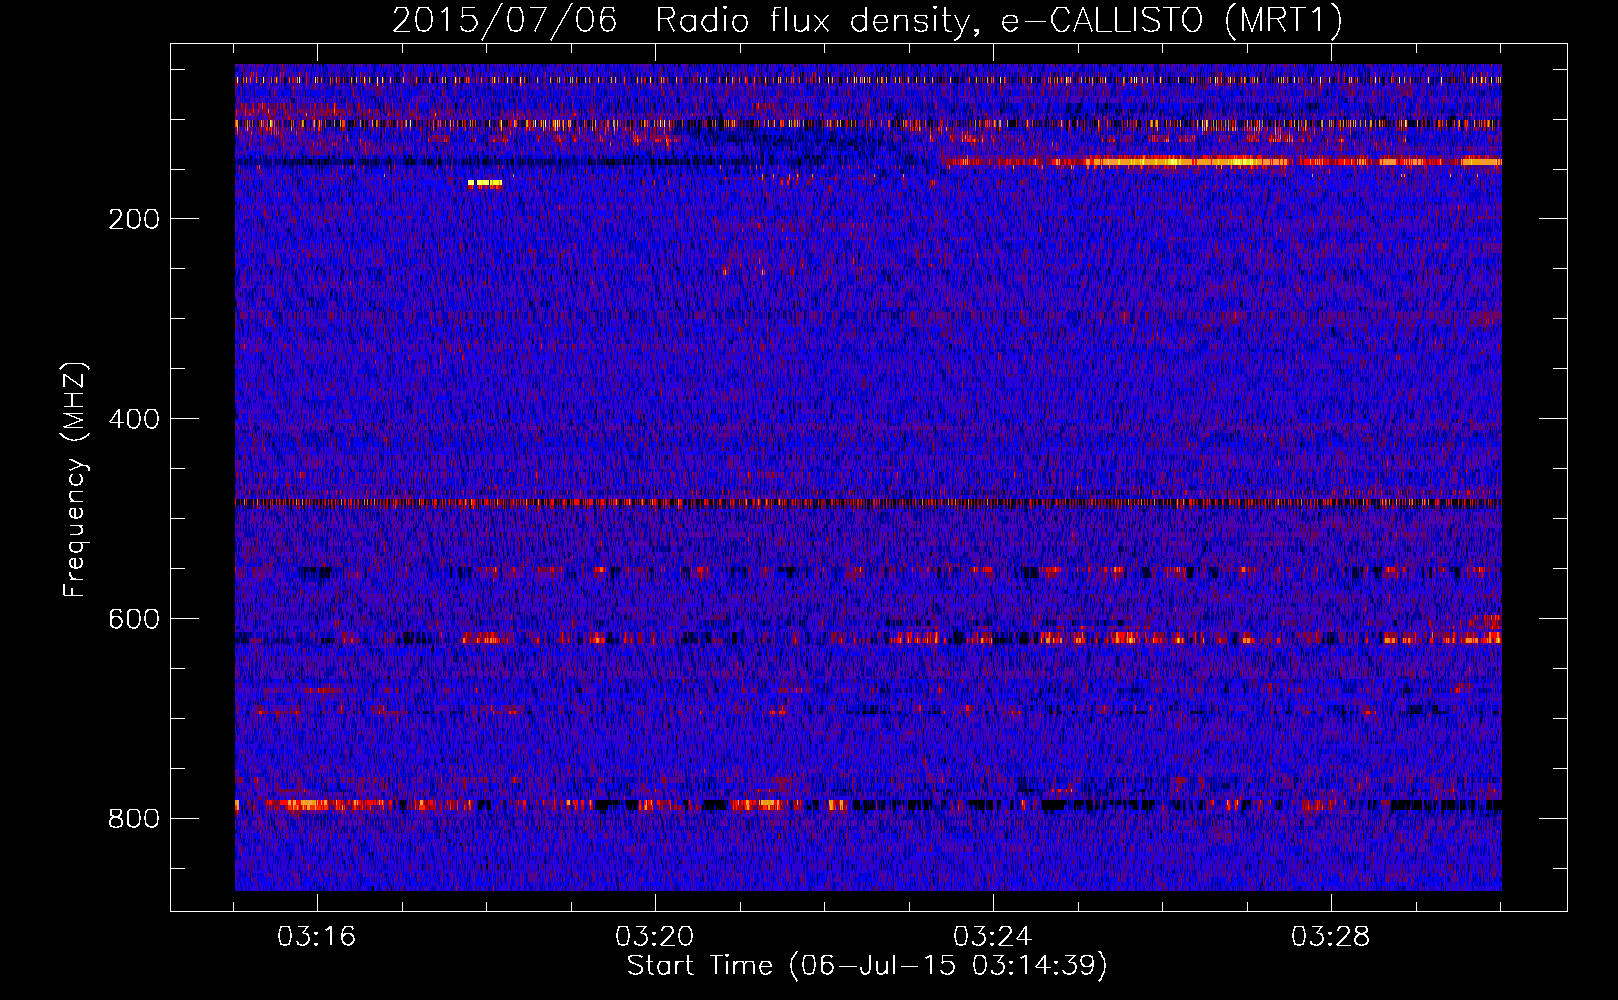Click the small yellow burst below 200 MHz
Viewport: 1618px width, 1000px height.
tap(485, 183)
